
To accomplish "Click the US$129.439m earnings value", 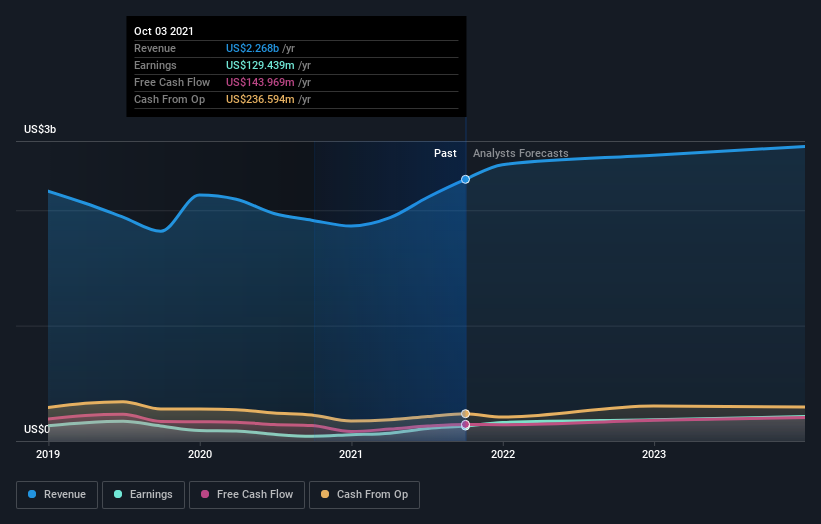I will 260,65.
